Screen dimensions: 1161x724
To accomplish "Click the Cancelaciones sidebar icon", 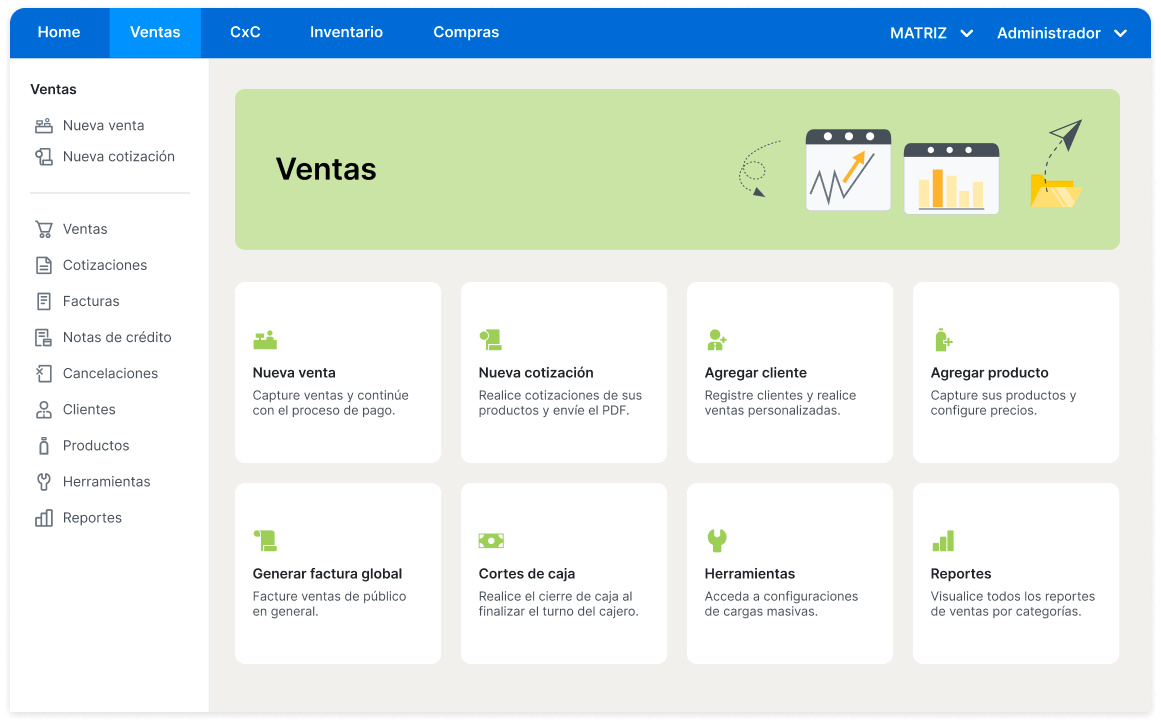I will [44, 374].
